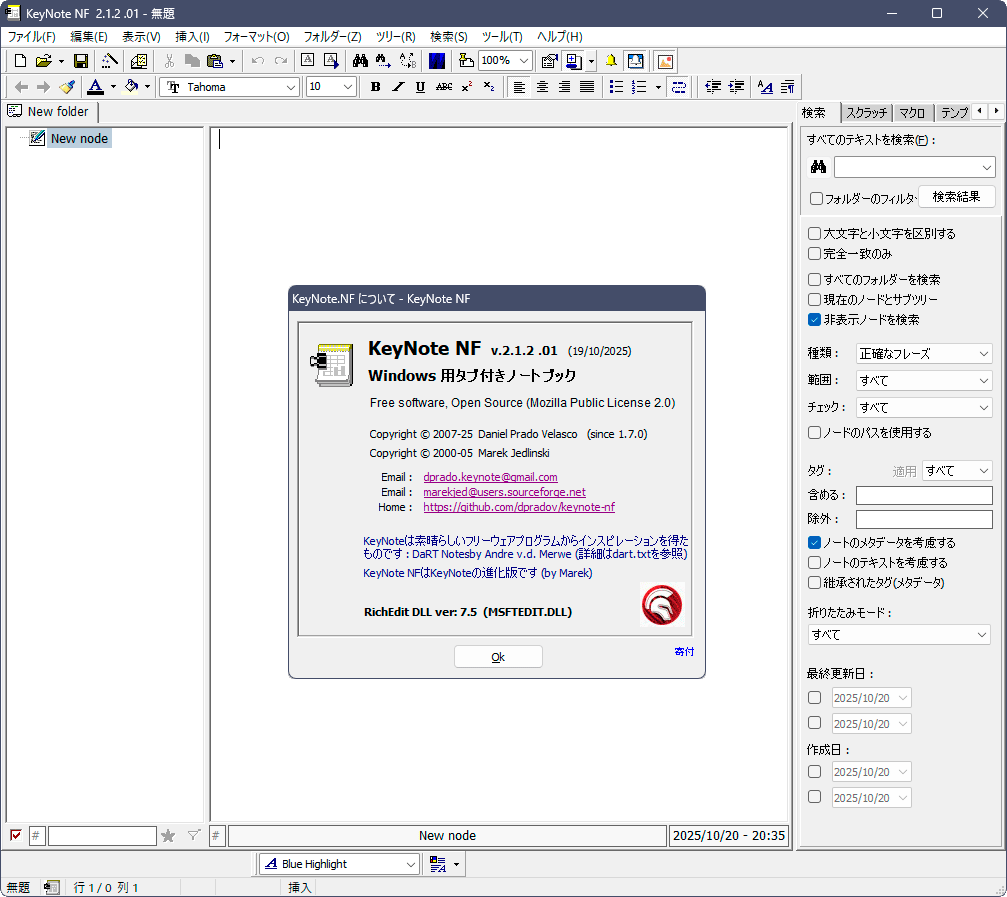
Task: Apply Subscript formatting
Action: point(489,87)
